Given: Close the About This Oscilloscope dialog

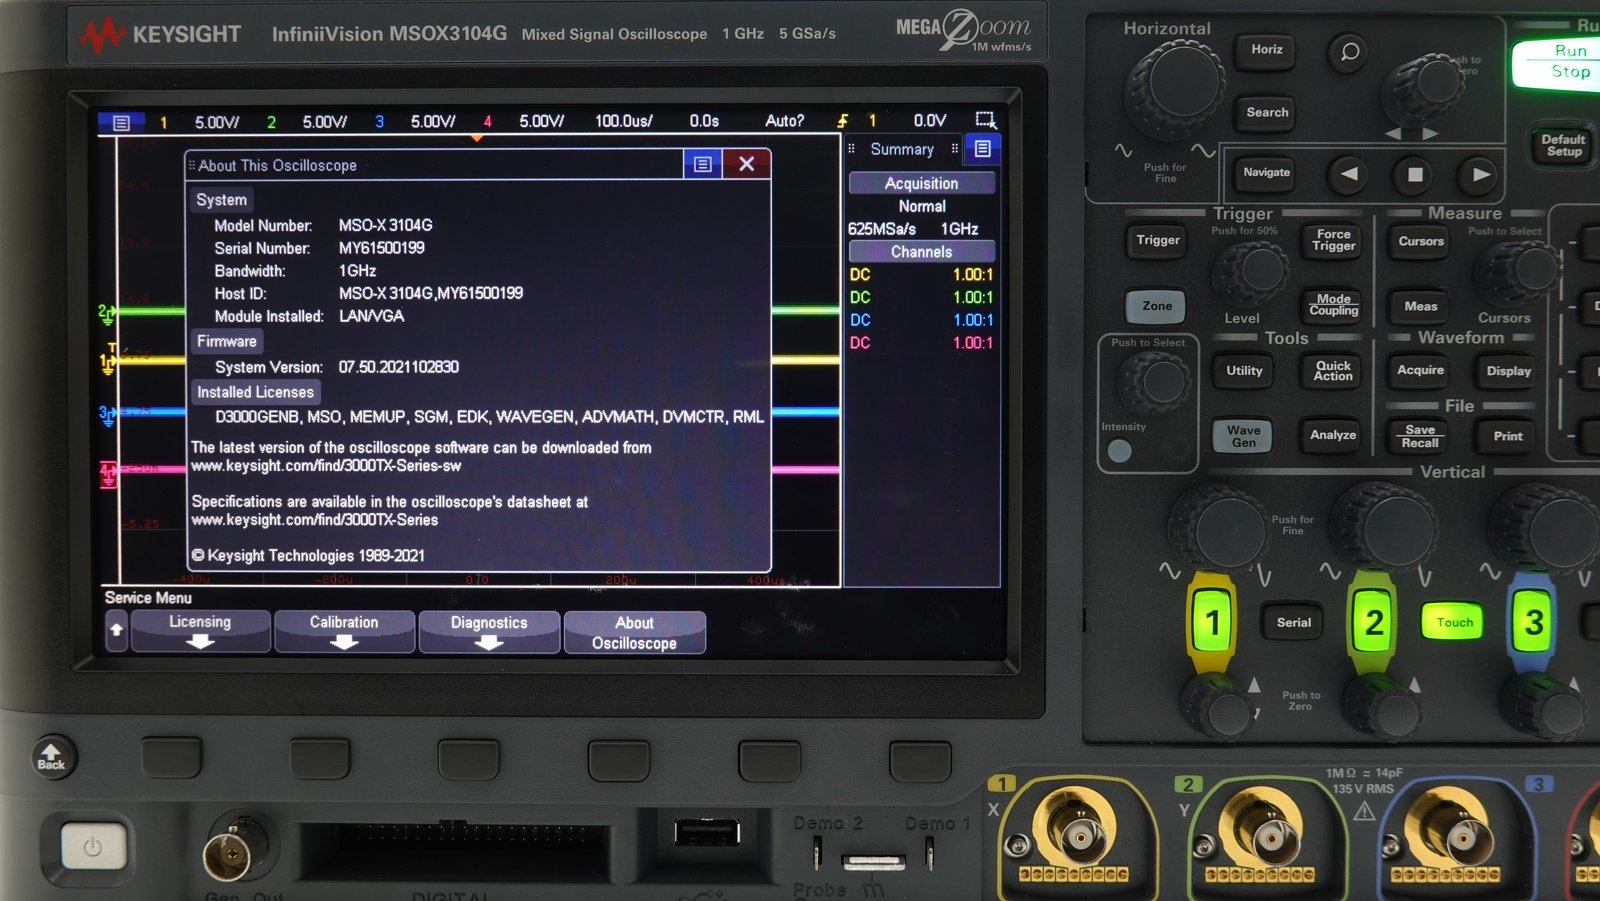Looking at the screenshot, I should click(746, 164).
